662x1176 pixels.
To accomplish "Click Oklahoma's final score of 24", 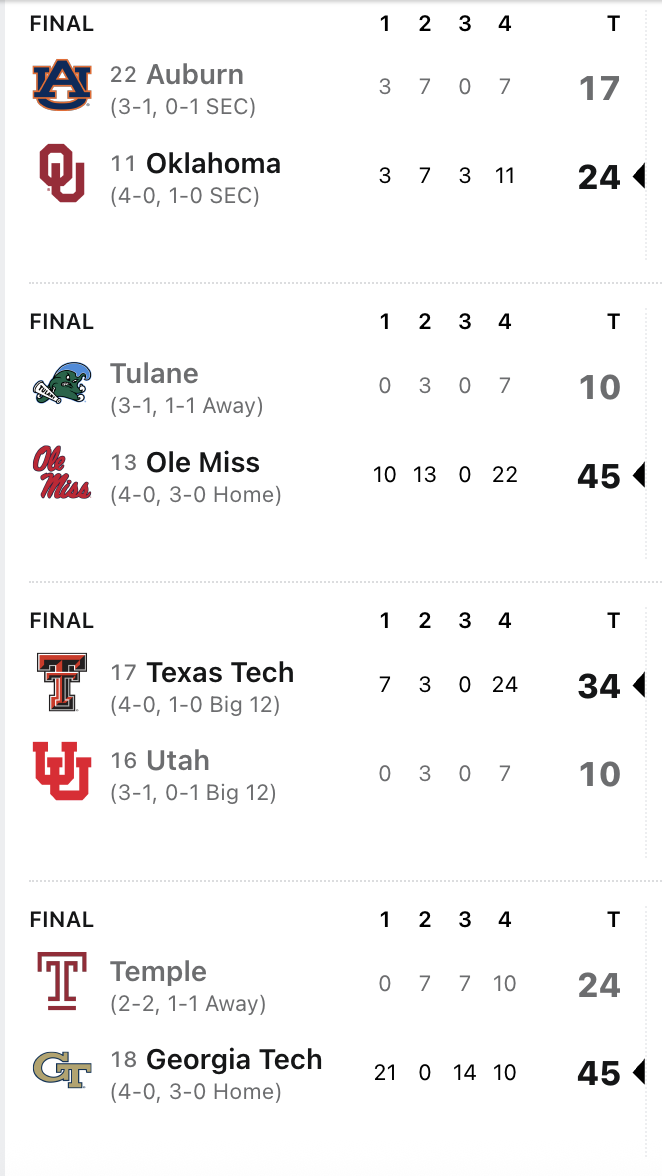I will pyautogui.click(x=599, y=177).
